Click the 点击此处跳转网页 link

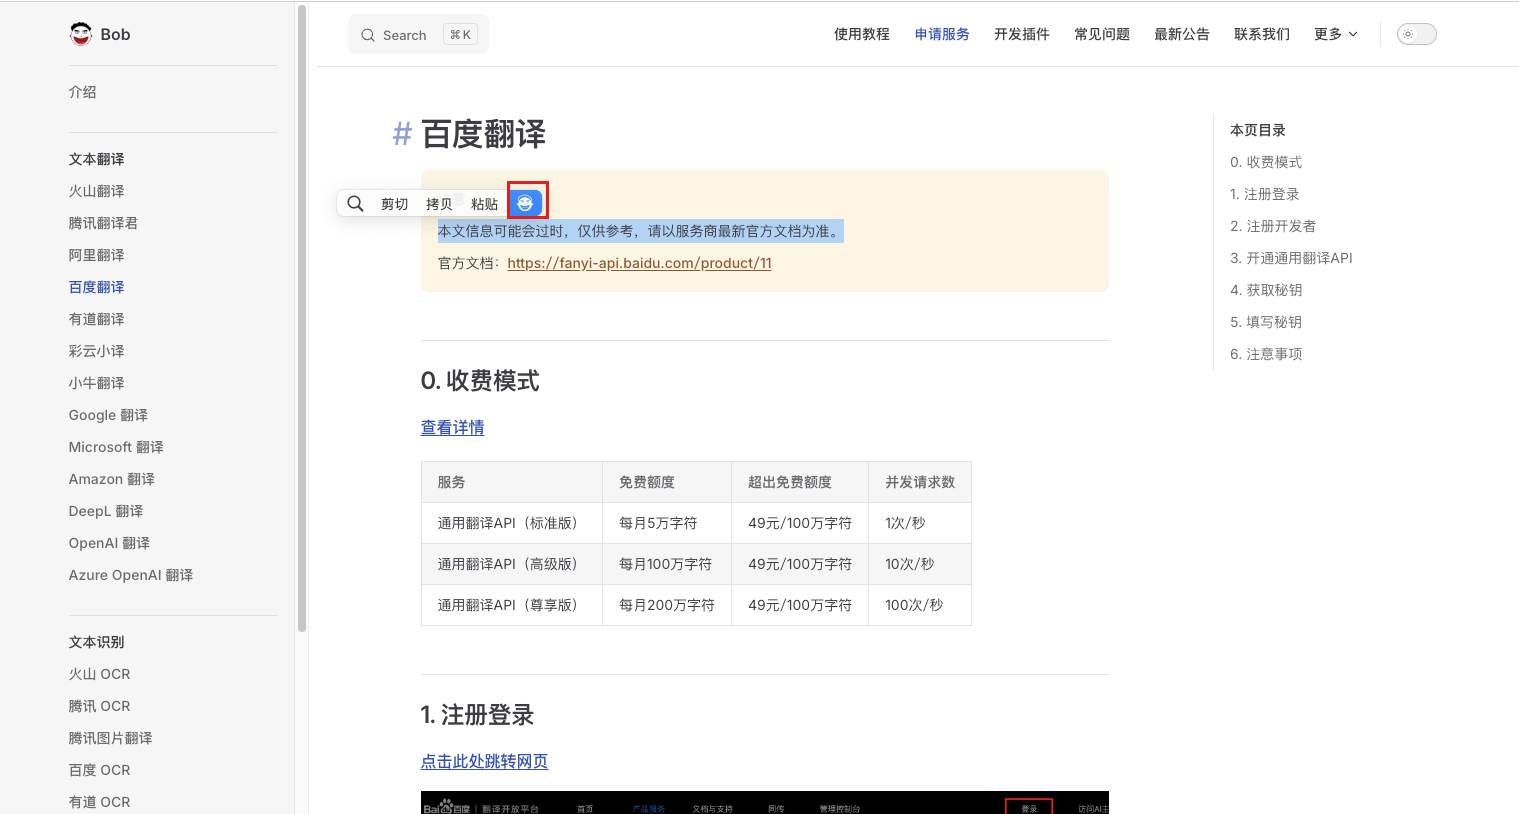484,761
